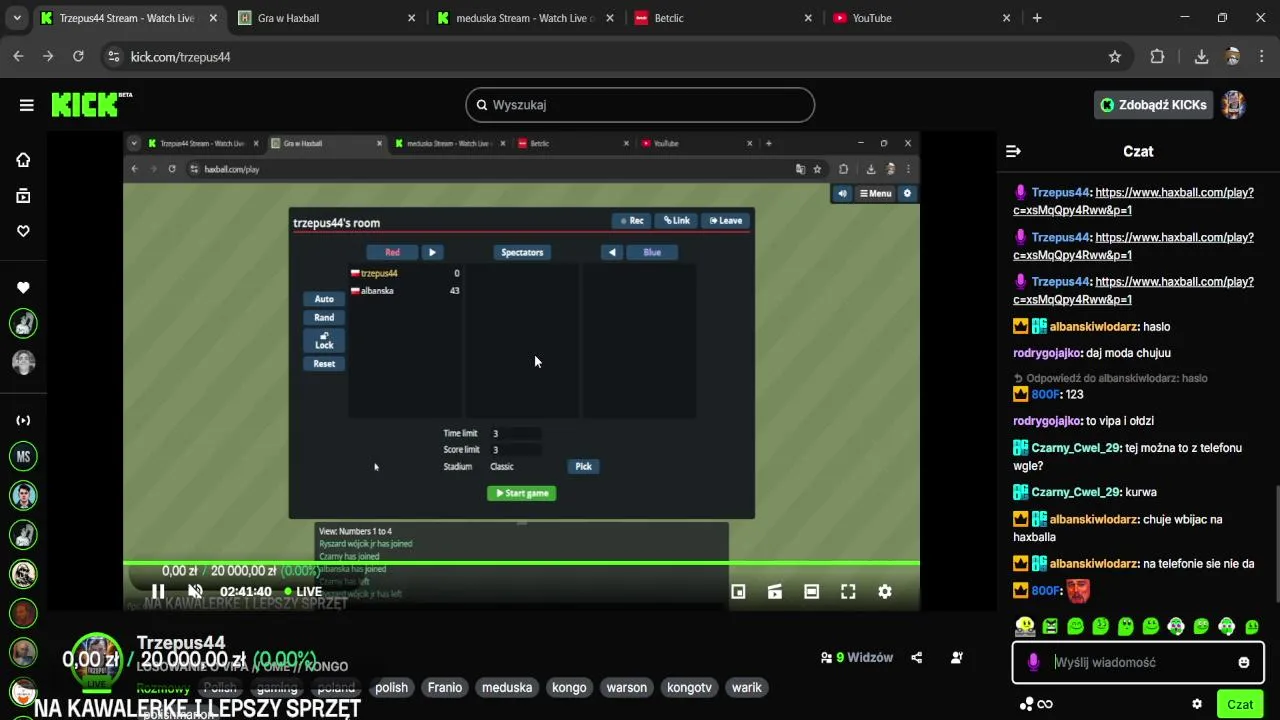Jump to LIVE in the player

pyautogui.click(x=303, y=591)
